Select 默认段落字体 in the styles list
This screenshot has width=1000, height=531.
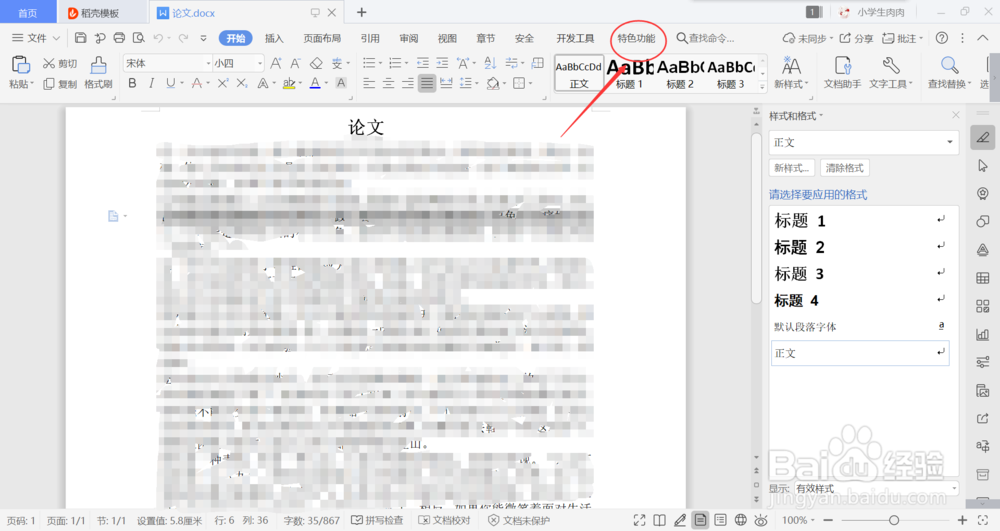point(860,326)
